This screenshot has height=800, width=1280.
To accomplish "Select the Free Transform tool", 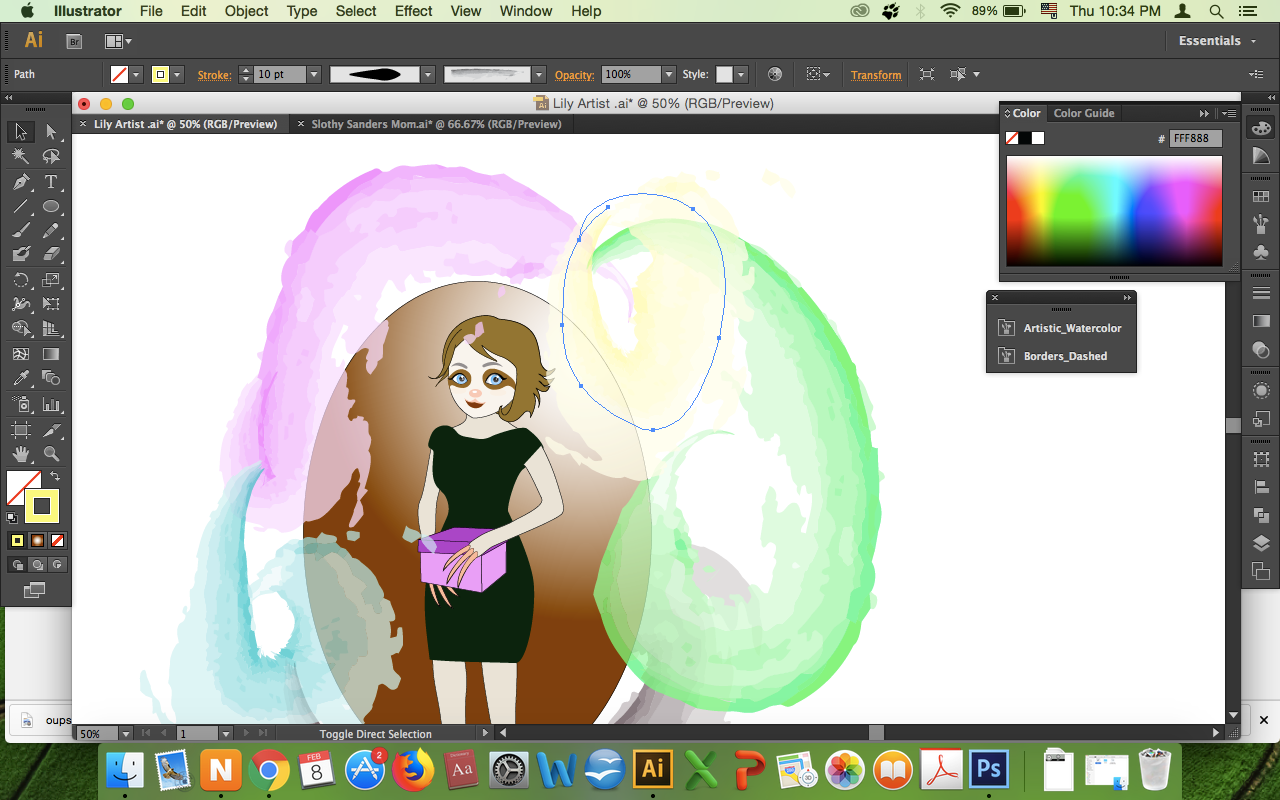I will [51, 304].
